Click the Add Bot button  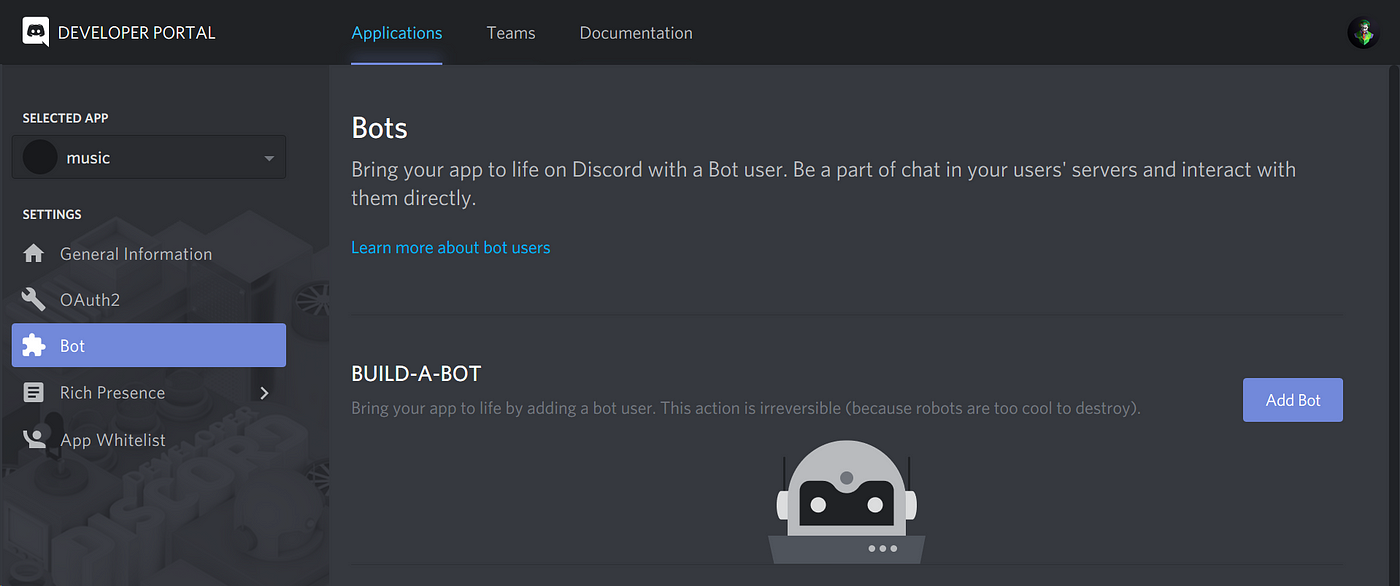point(1293,400)
